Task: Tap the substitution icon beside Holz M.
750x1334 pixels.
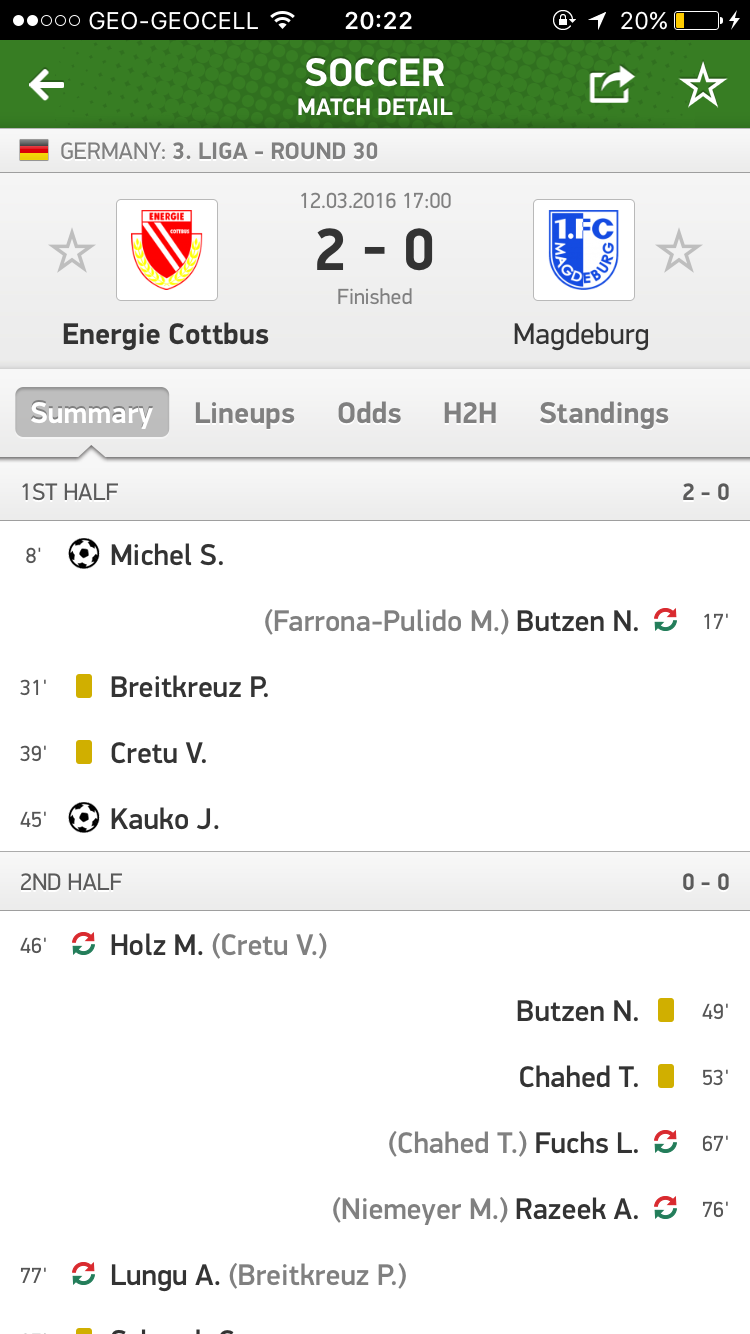Action: [84, 944]
